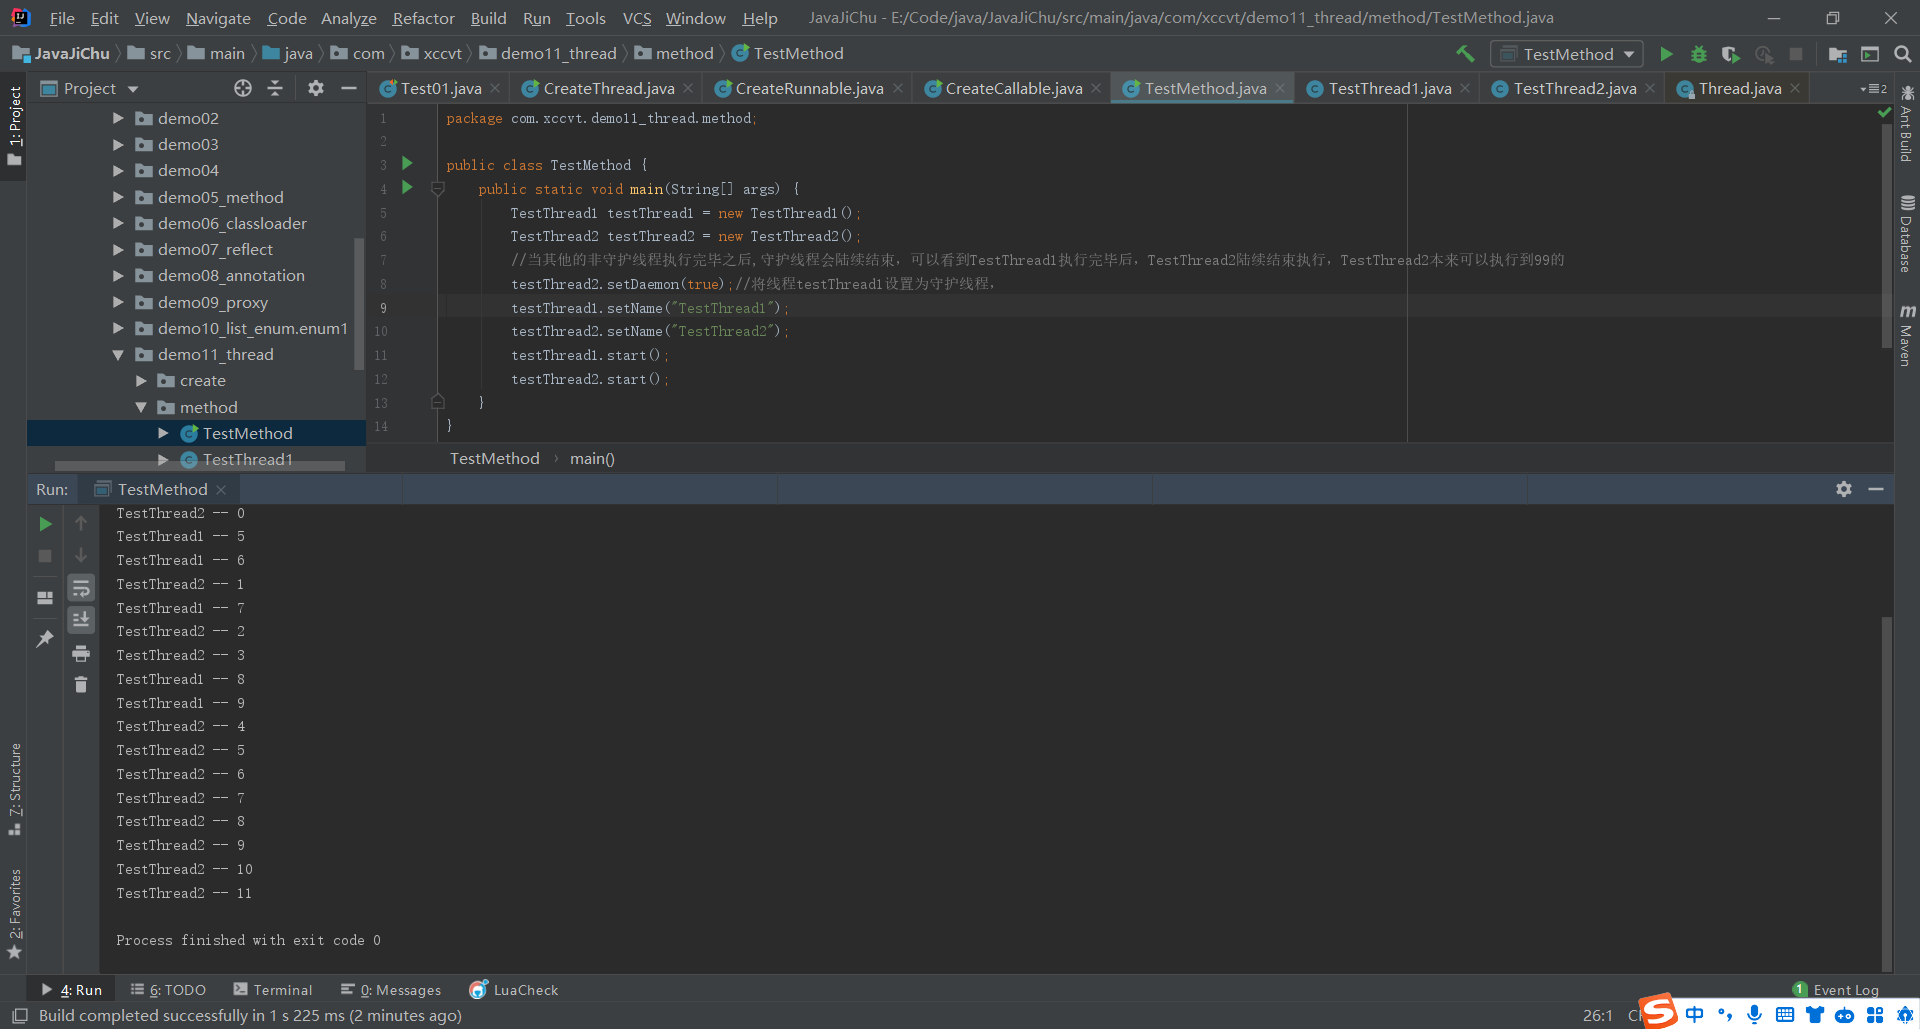Image resolution: width=1920 pixels, height=1029 pixels.
Task: Open the TestMethod run configuration dropdown
Action: click(1567, 54)
